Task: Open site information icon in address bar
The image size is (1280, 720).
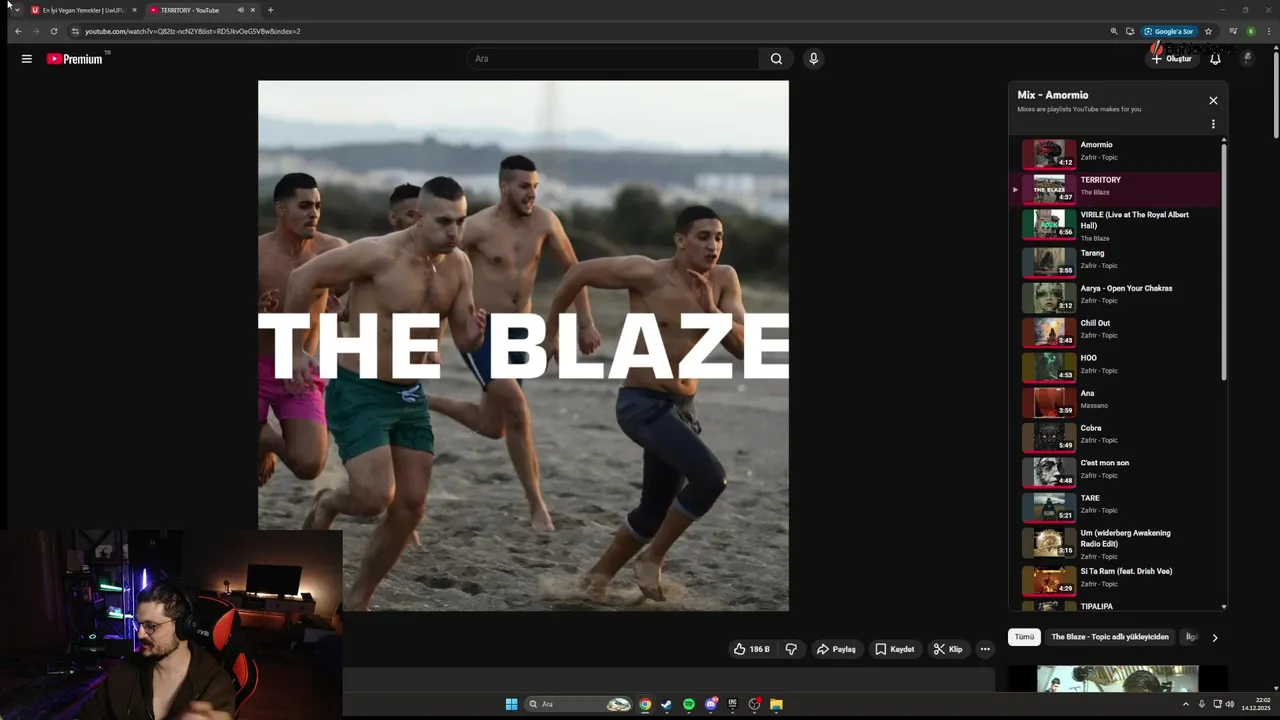Action: click(75, 31)
